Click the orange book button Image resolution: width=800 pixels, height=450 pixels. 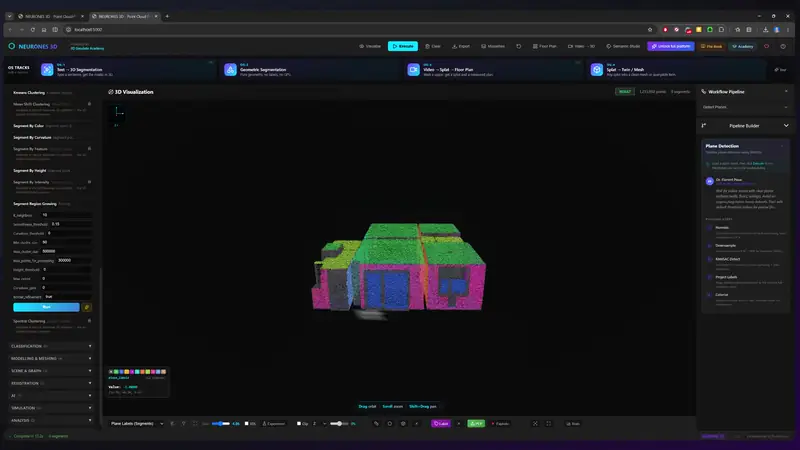click(x=712, y=46)
